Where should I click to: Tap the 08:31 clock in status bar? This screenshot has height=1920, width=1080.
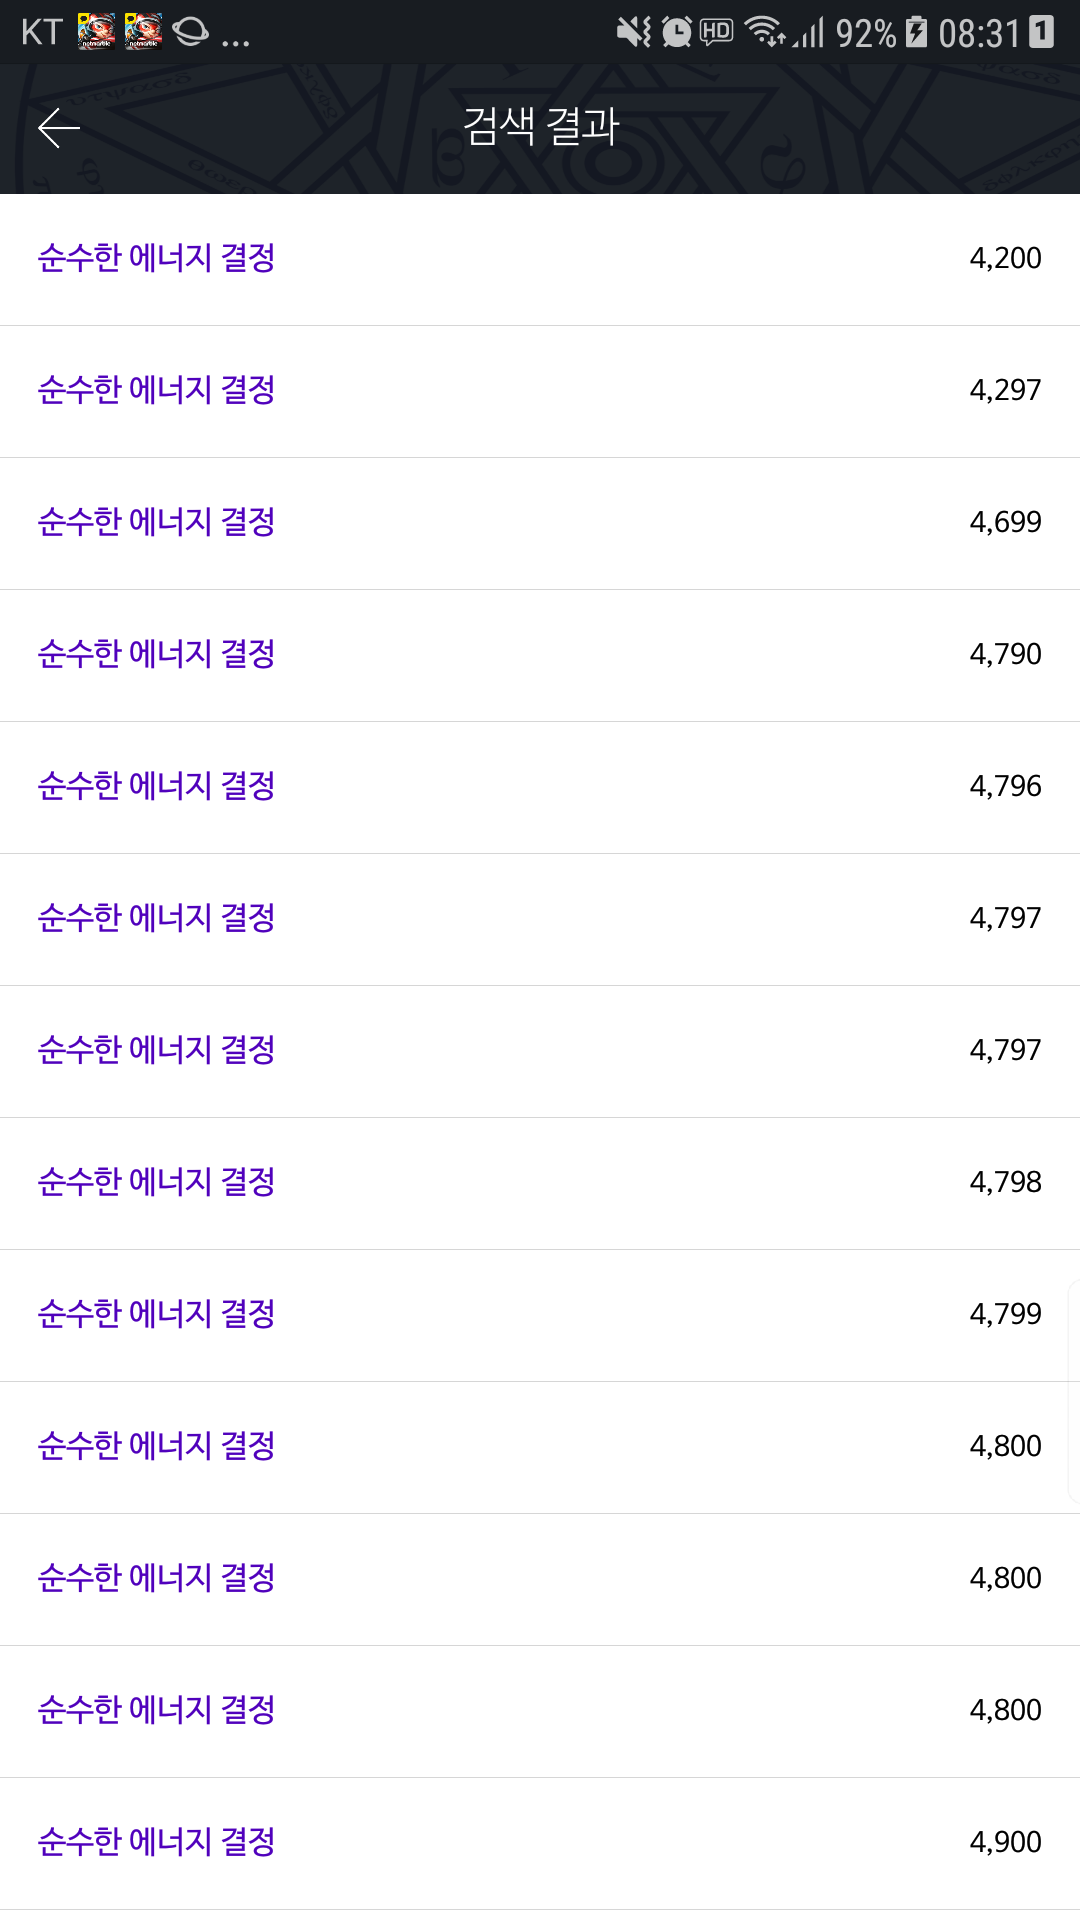pos(978,34)
